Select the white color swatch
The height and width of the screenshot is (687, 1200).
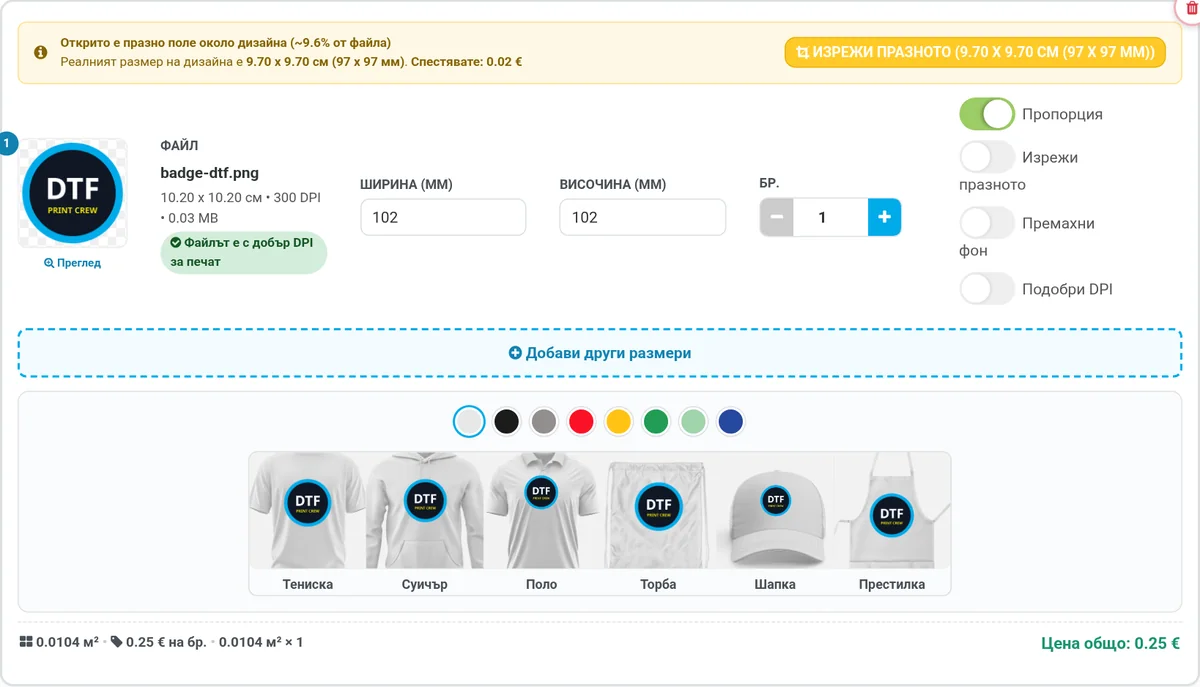pyautogui.click(x=469, y=421)
